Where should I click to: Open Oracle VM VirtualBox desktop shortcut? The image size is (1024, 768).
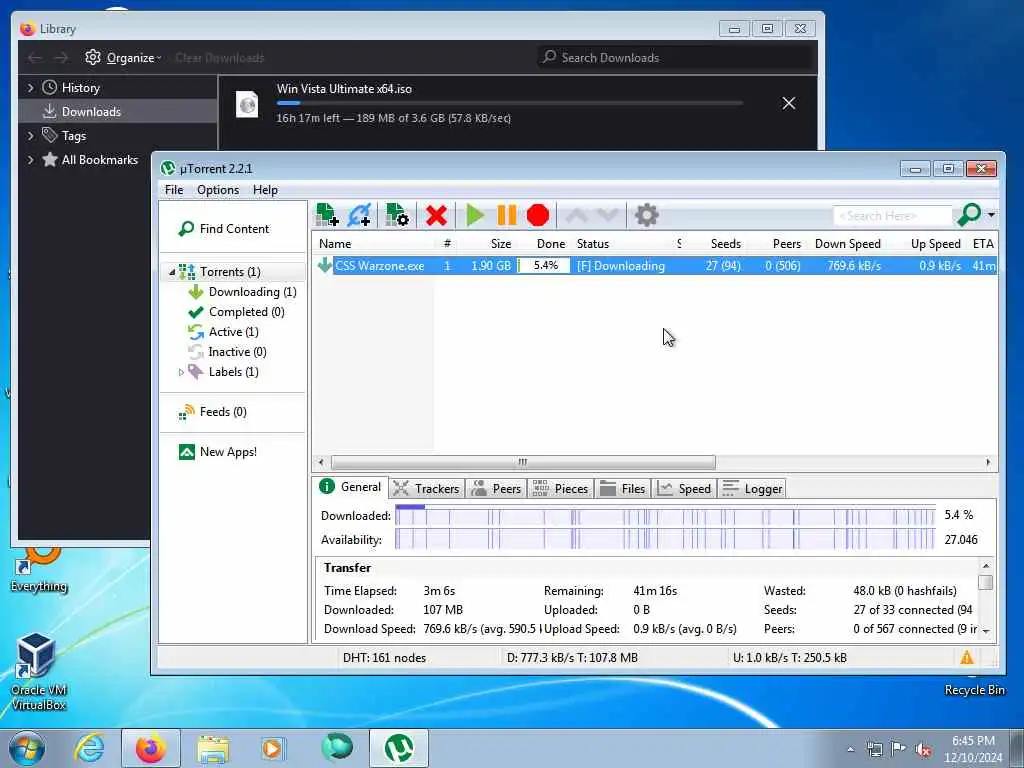[x=38, y=671]
